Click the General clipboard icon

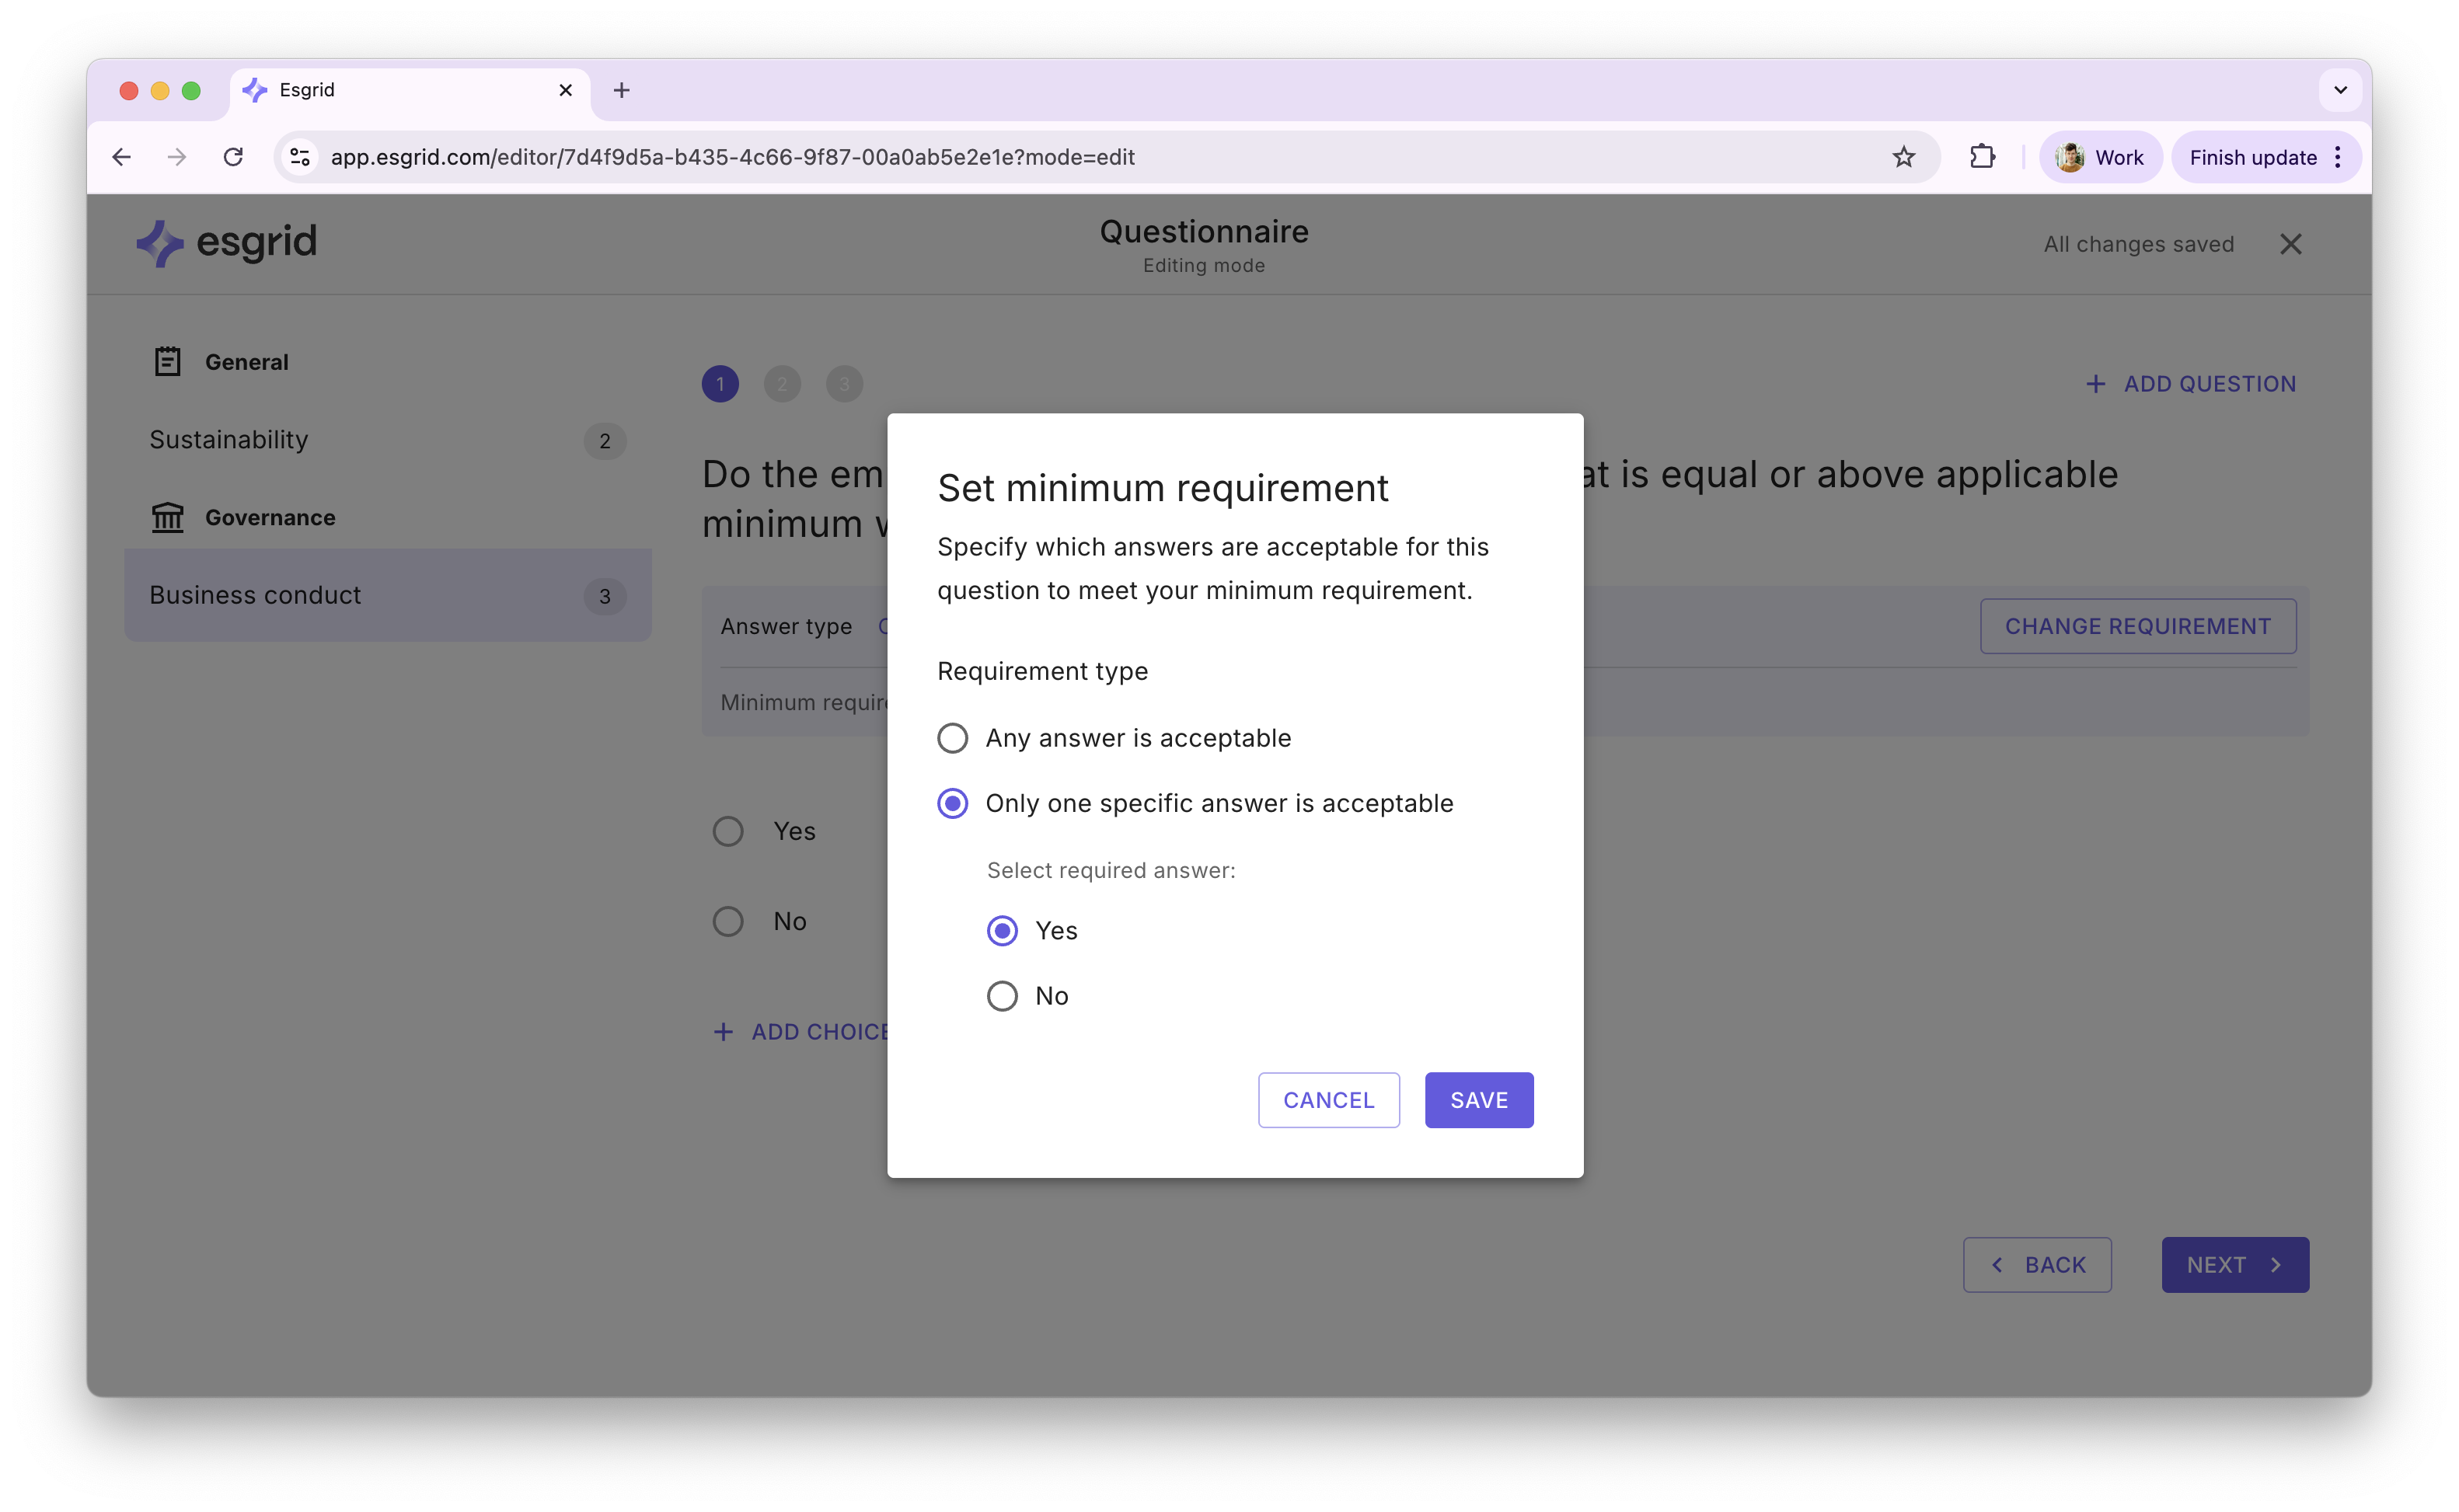point(167,362)
